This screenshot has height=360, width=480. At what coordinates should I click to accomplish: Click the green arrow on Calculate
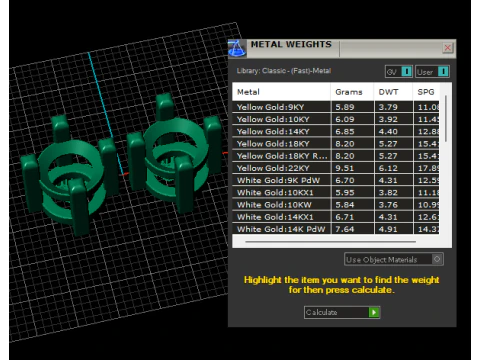tap(374, 312)
